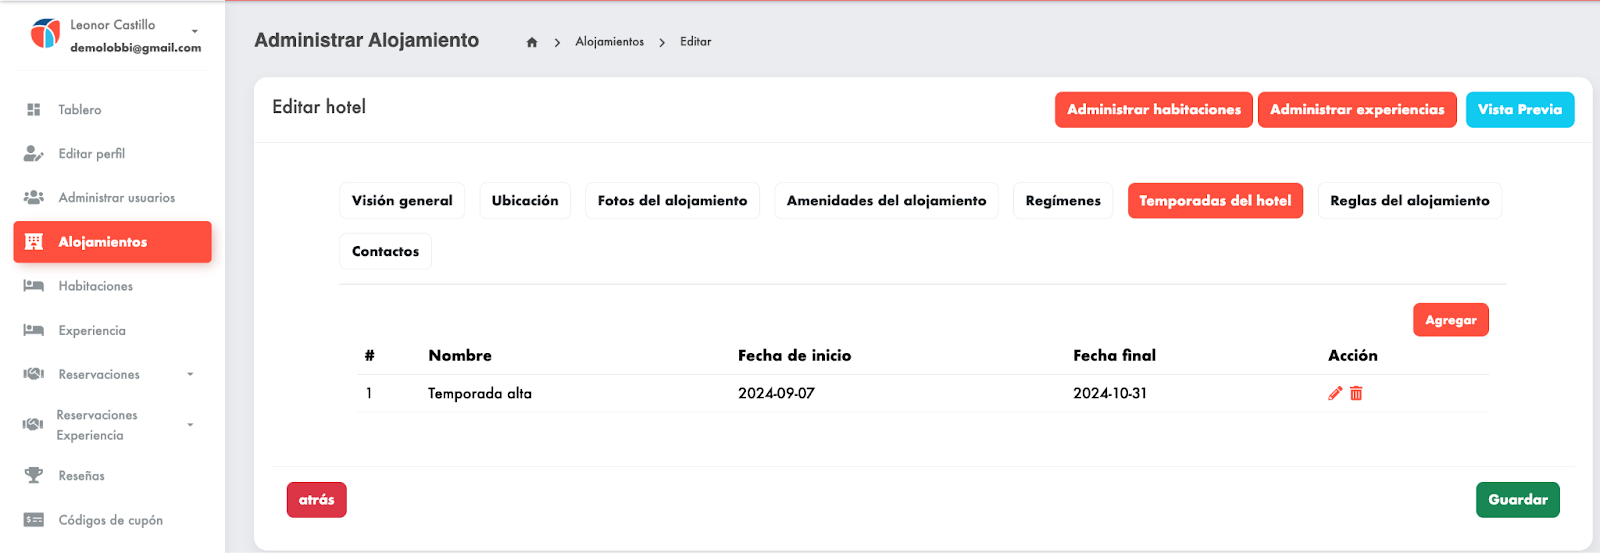
Task: Click the end date 2024-10-31
Action: [x=1110, y=393]
